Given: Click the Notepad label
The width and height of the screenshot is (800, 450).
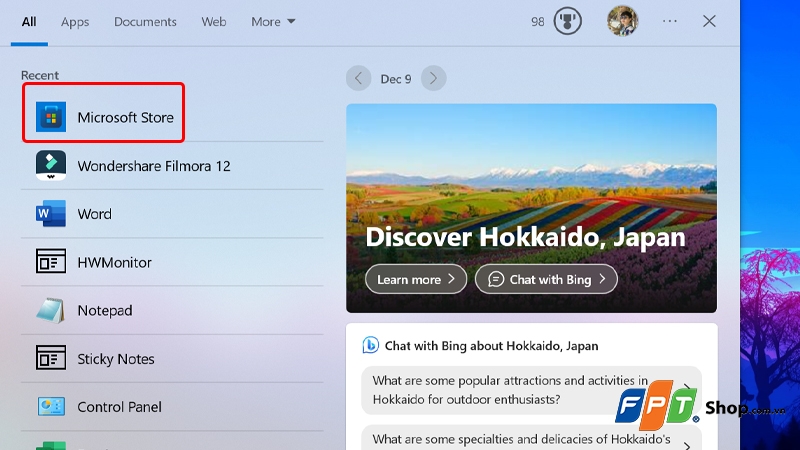Looking at the screenshot, I should [105, 310].
